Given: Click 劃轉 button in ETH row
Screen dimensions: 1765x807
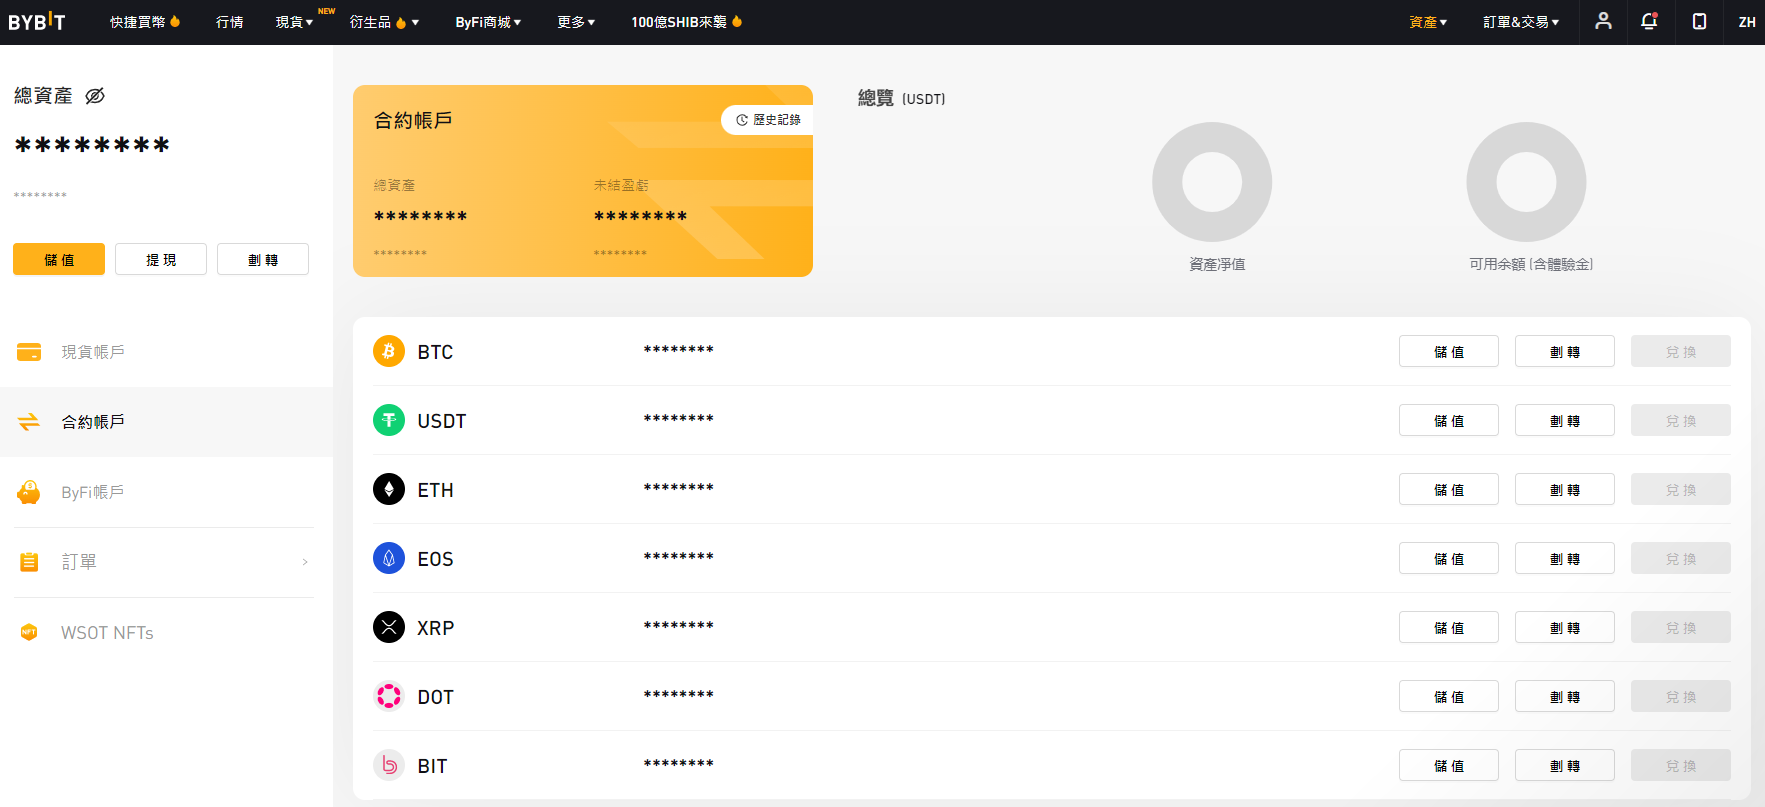Looking at the screenshot, I should point(1565,489).
